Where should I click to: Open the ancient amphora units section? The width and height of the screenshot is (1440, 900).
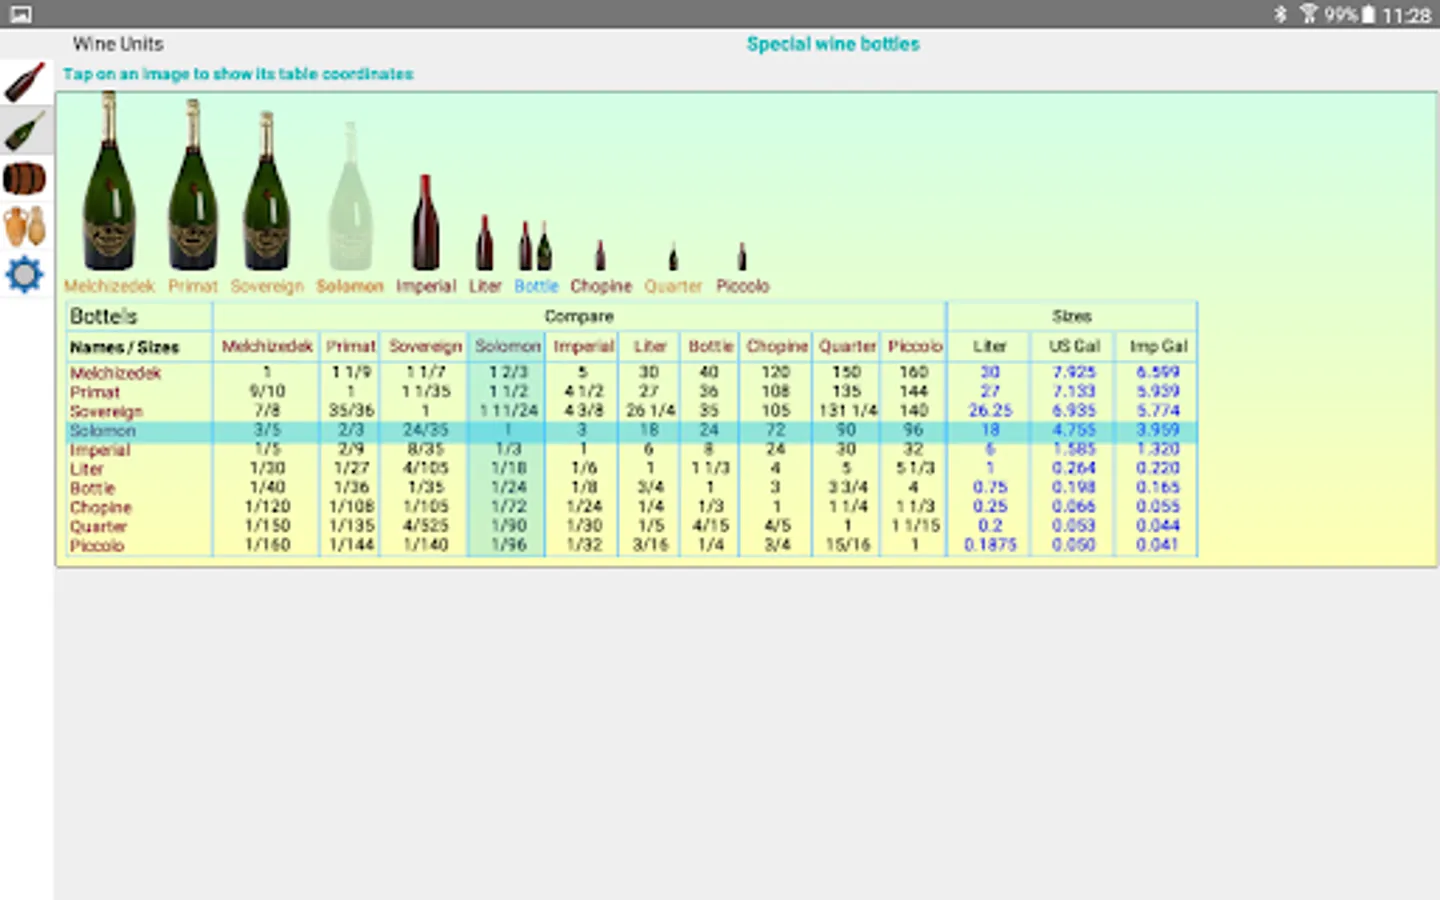click(x=25, y=226)
